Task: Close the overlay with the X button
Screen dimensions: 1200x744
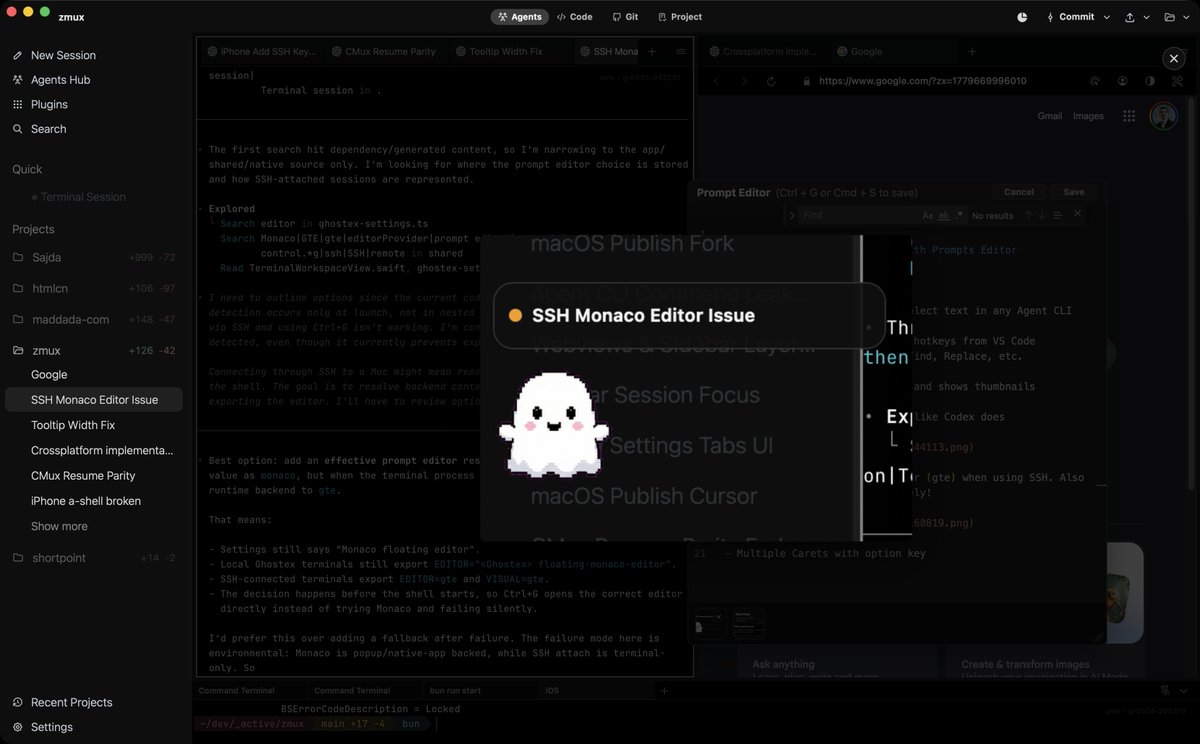Action: 1174,59
